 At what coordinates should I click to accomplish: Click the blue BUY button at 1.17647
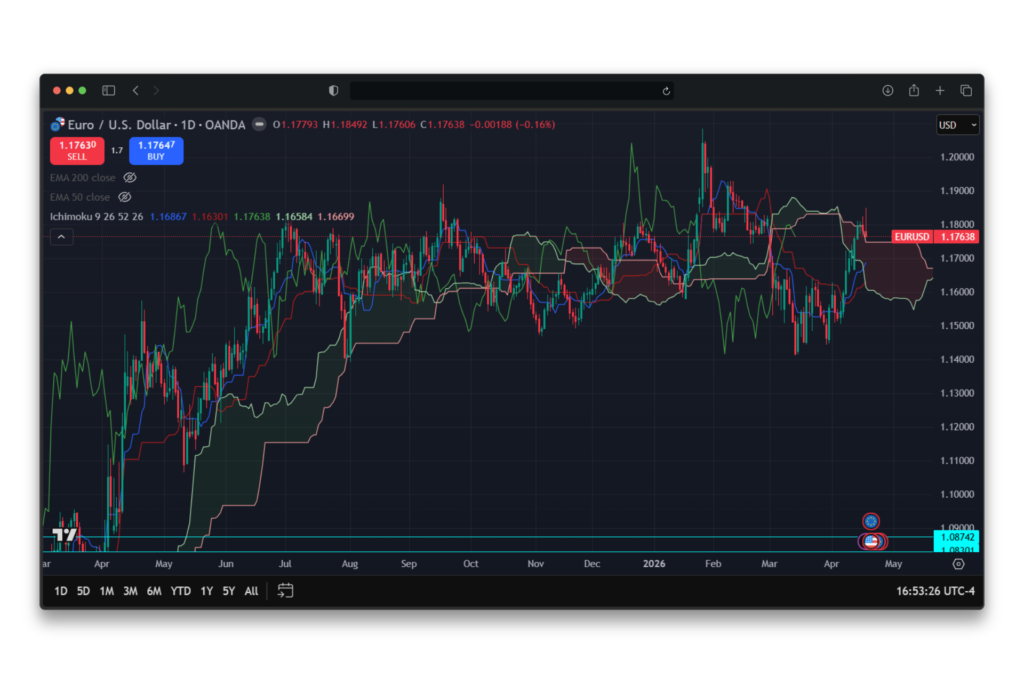click(156, 151)
